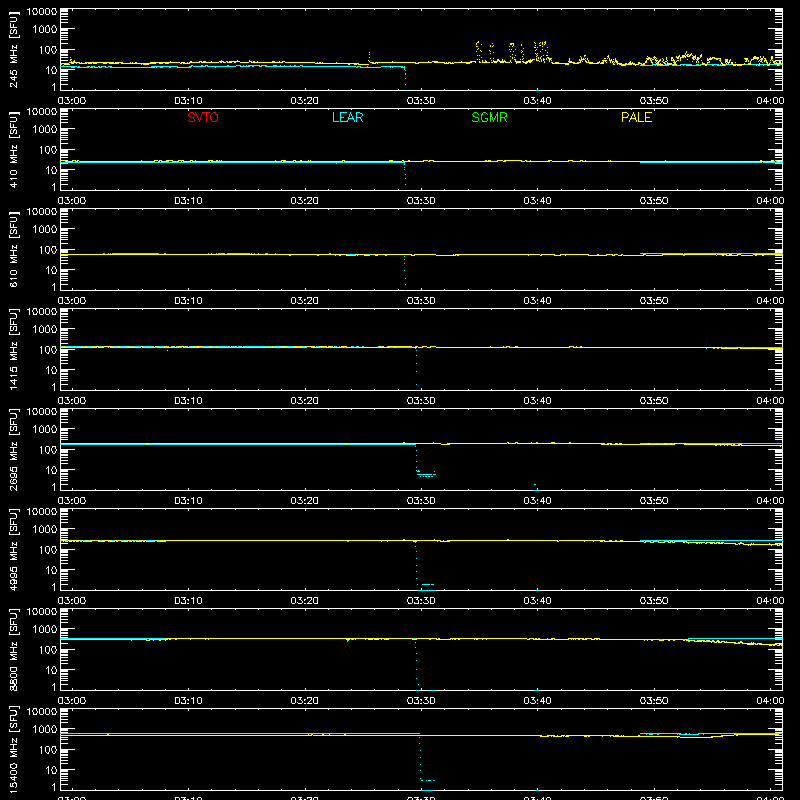Click 03:20 tick label under 8800 MHz panel
The height and width of the screenshot is (800, 800).
[x=305, y=701]
